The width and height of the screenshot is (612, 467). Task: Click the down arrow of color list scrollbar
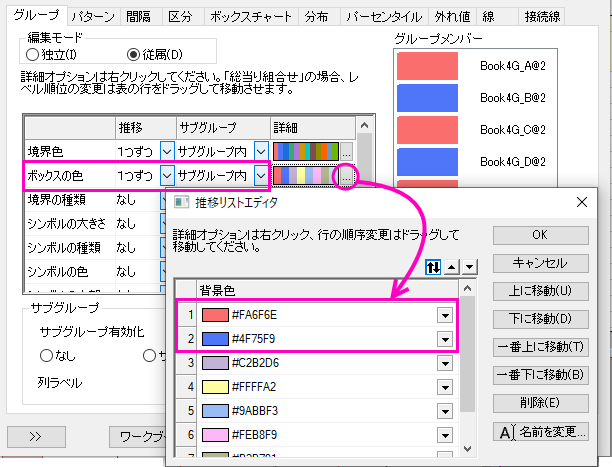pos(468,449)
